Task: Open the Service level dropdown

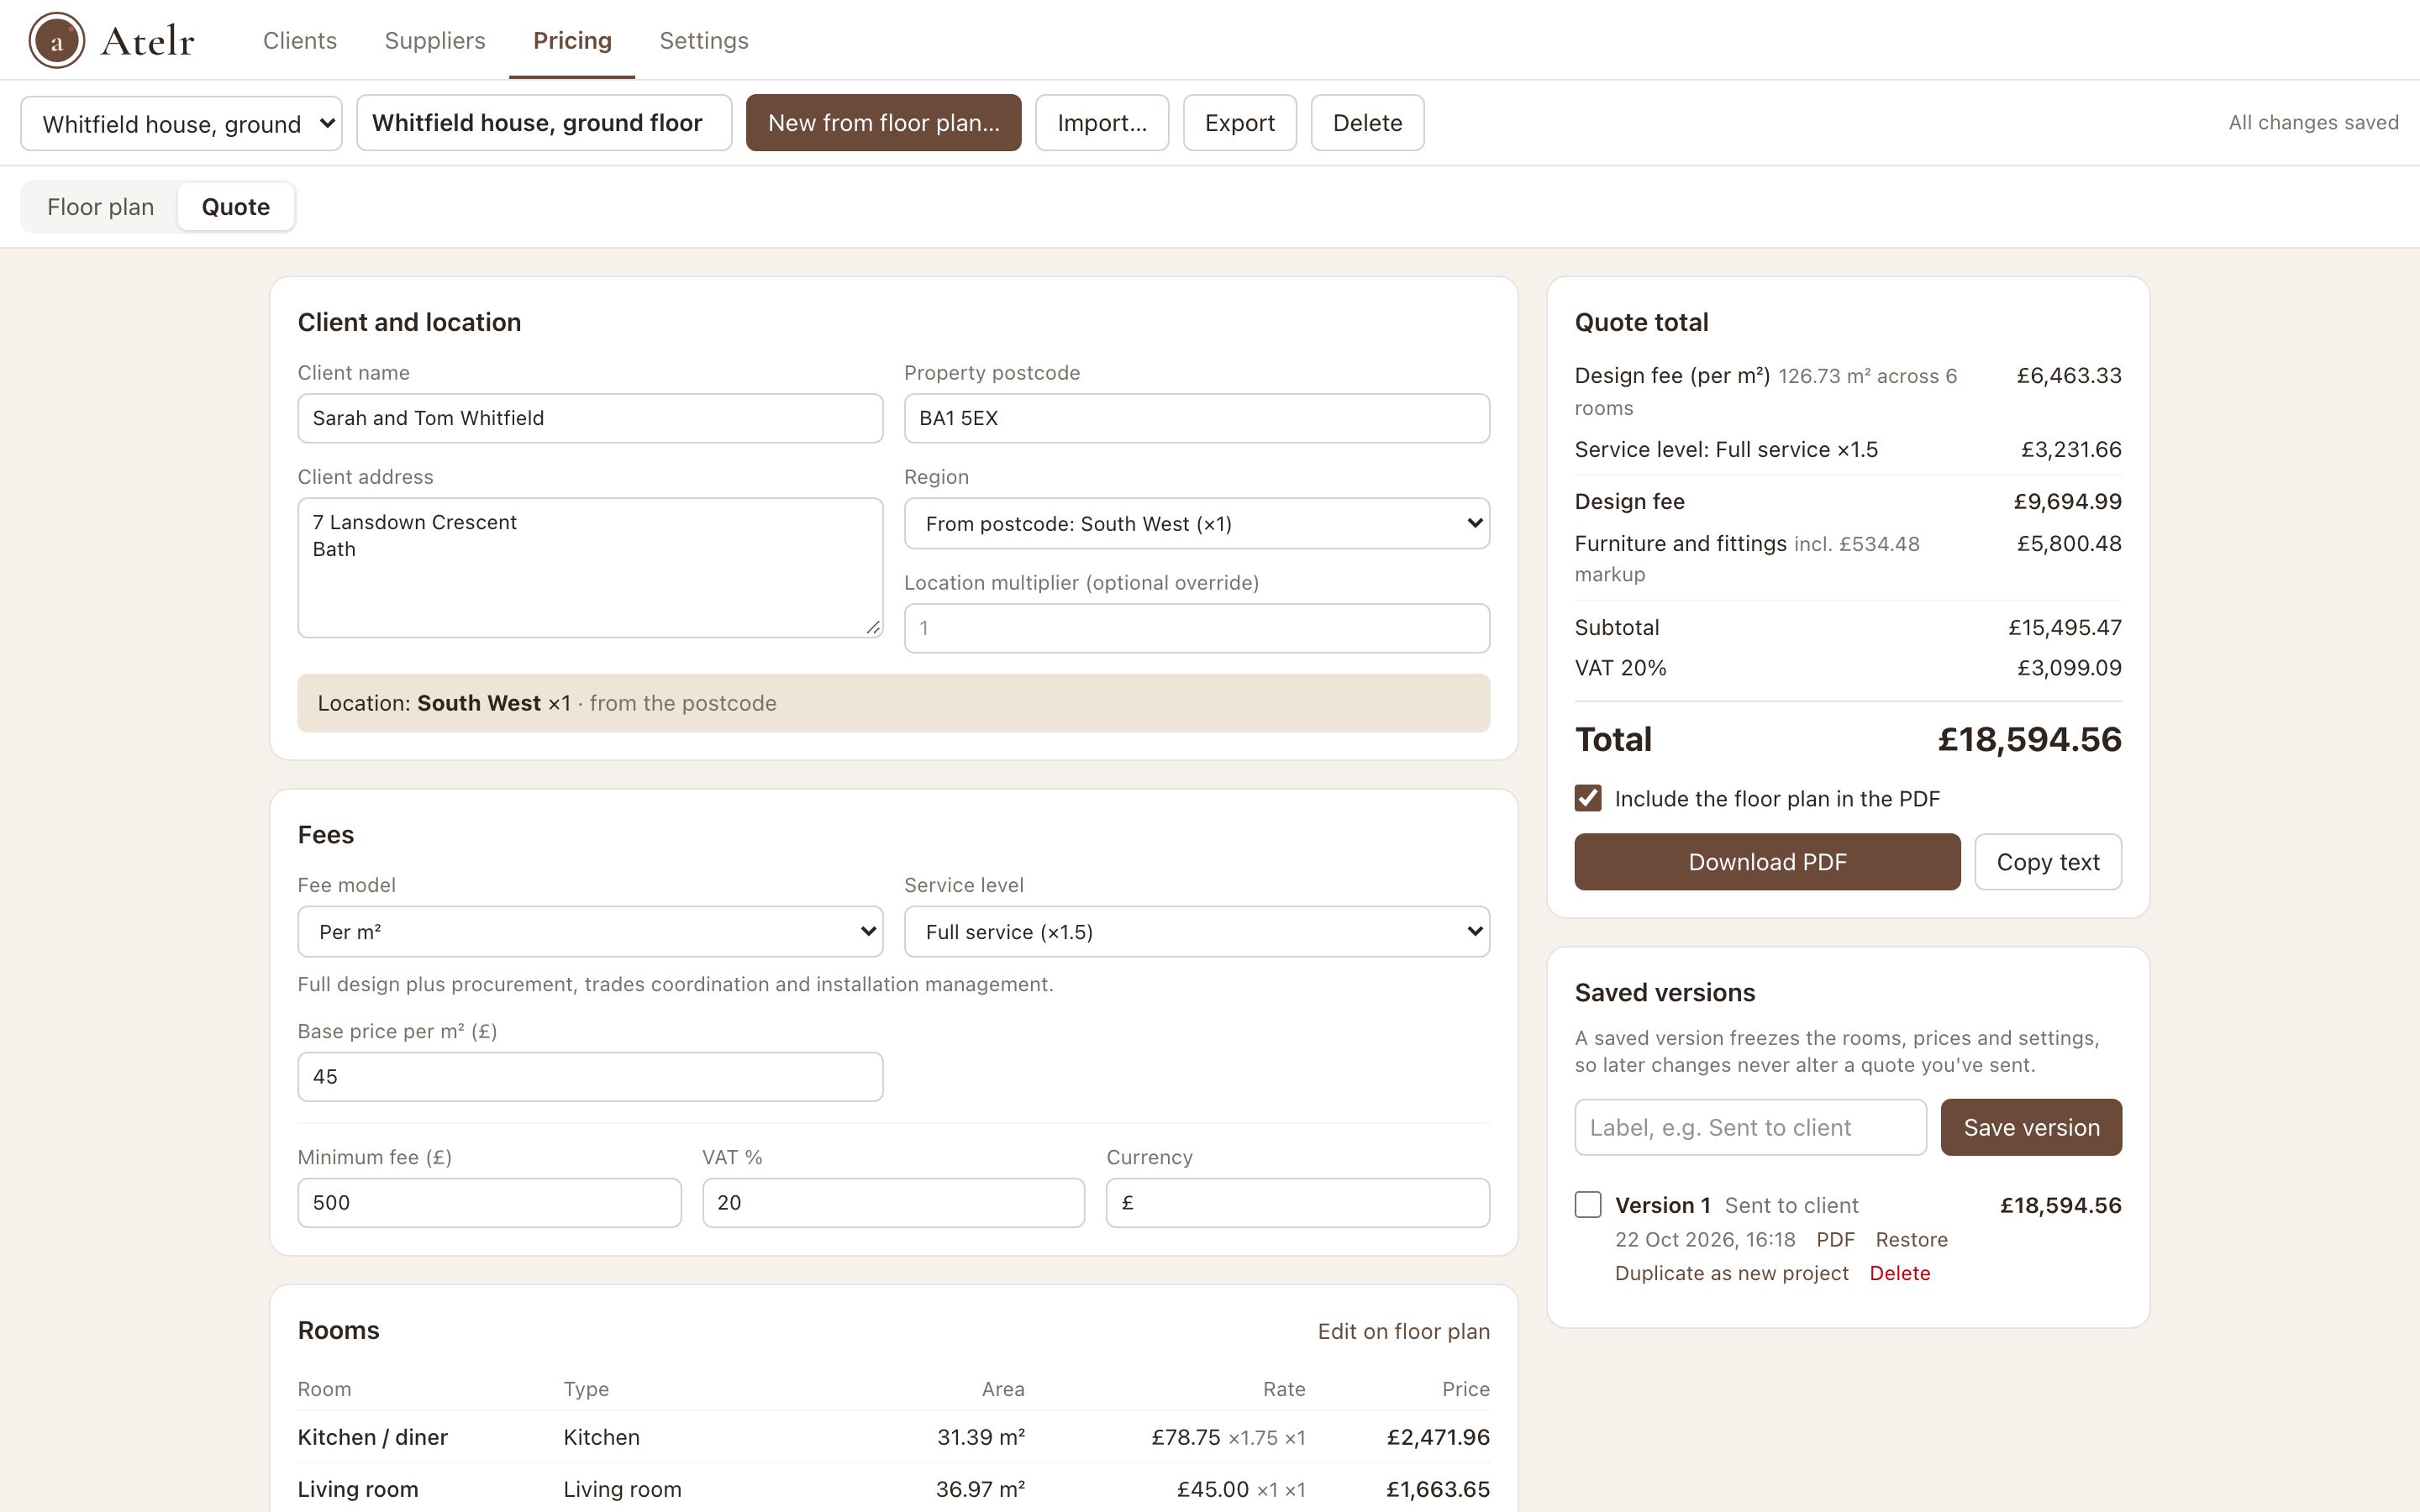Action: click(1197, 932)
